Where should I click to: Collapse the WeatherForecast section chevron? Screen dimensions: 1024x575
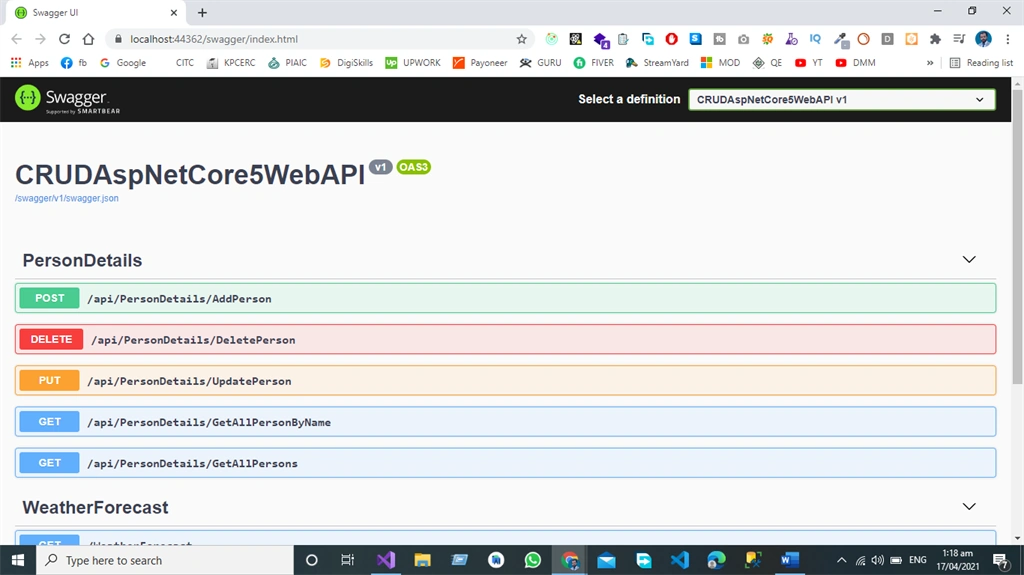[x=968, y=506]
